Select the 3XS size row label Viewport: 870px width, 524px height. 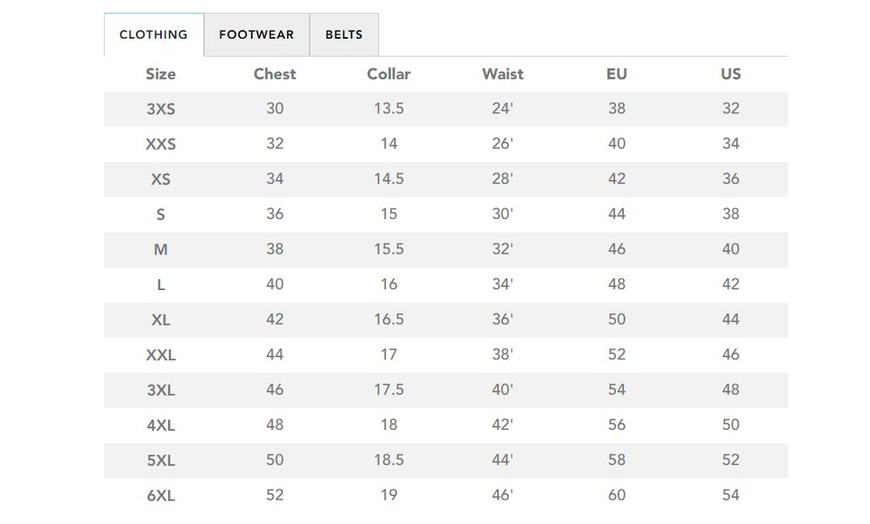[160, 109]
